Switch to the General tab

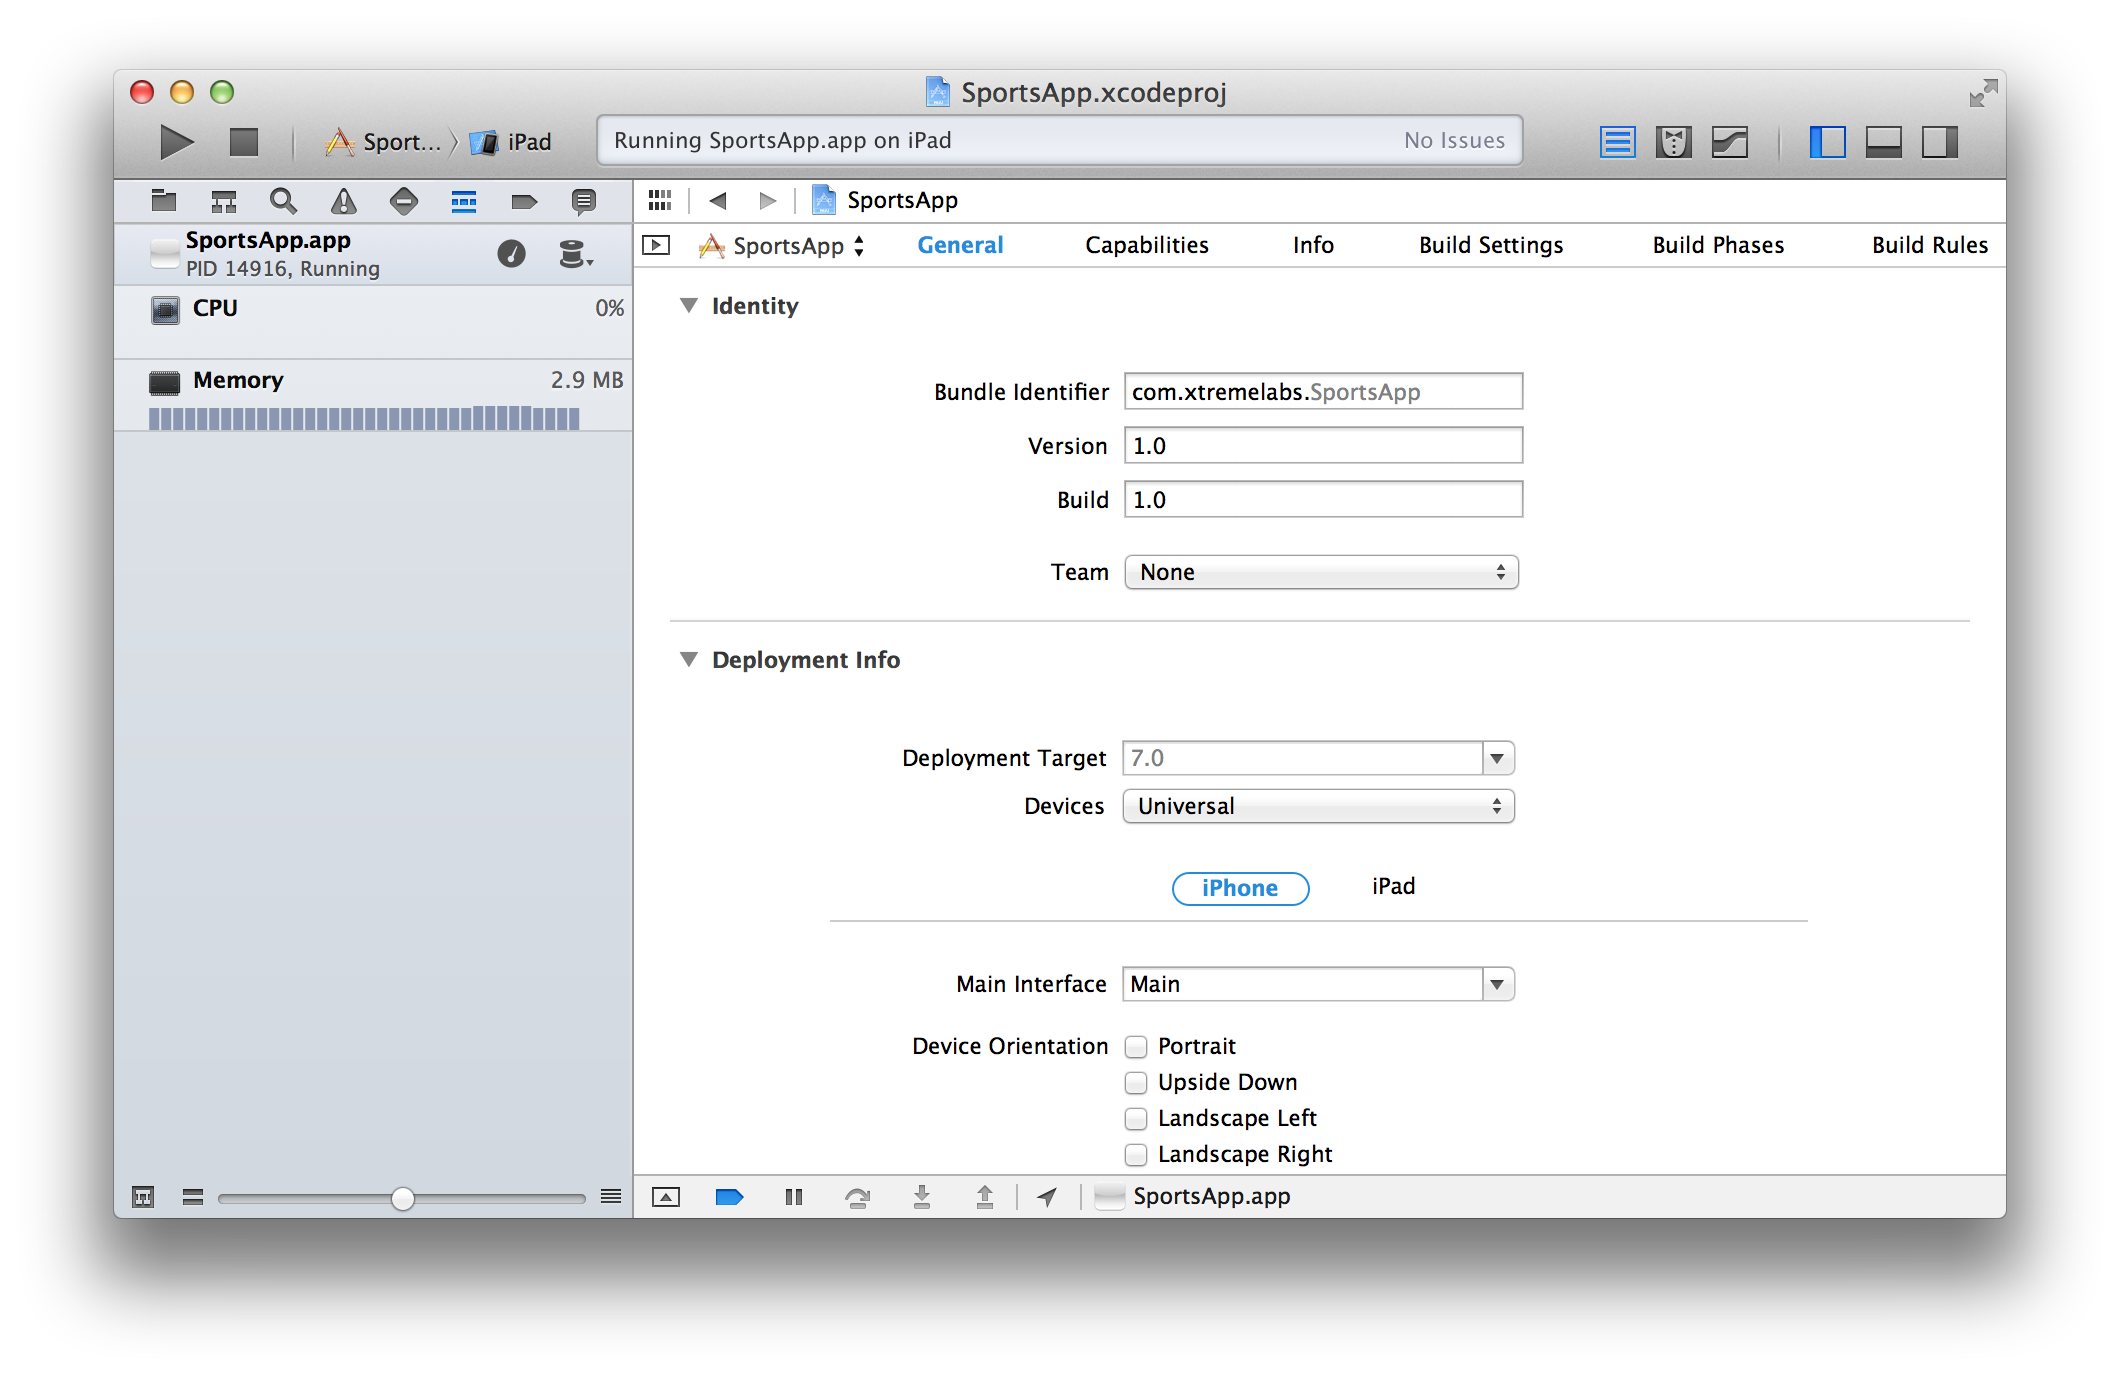pos(960,245)
